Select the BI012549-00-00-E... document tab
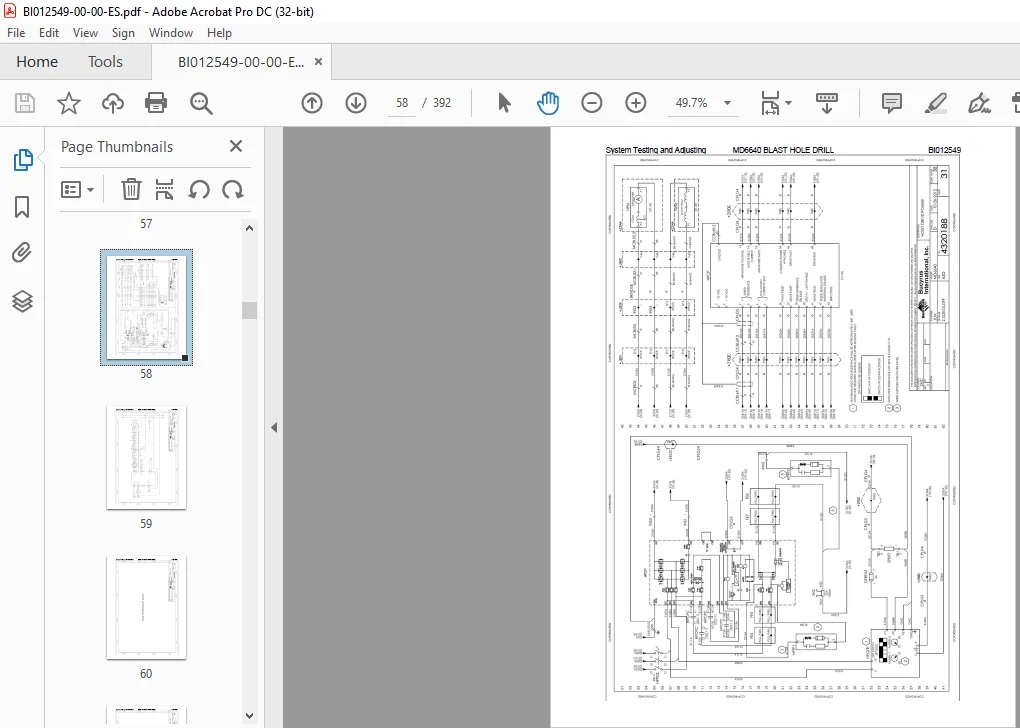 point(241,62)
